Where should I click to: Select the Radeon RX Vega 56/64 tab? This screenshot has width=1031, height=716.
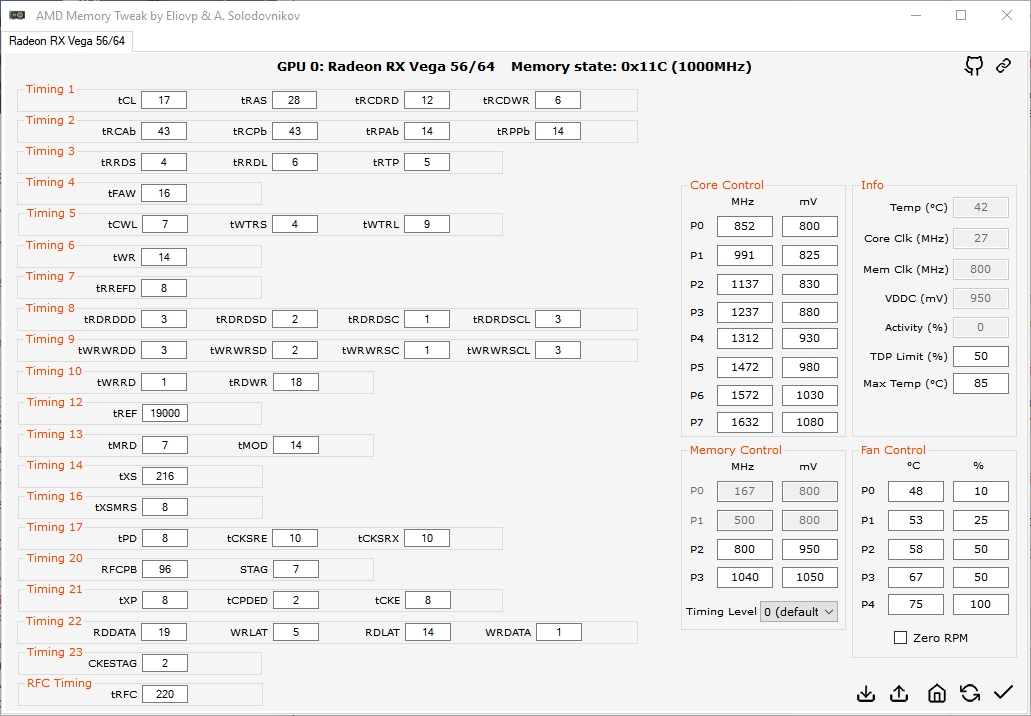point(66,41)
